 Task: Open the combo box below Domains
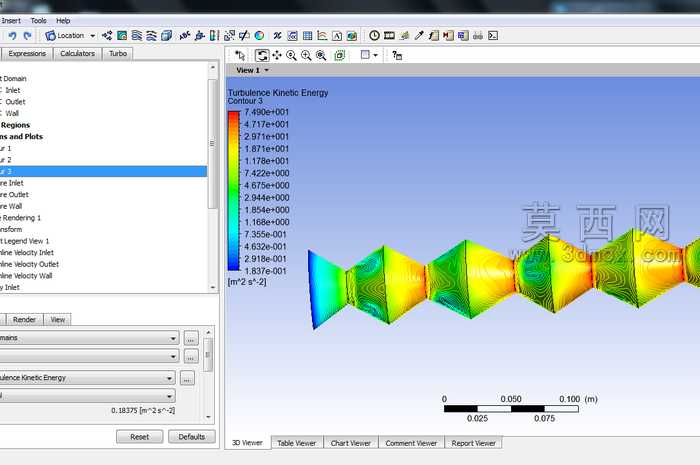[89, 356]
